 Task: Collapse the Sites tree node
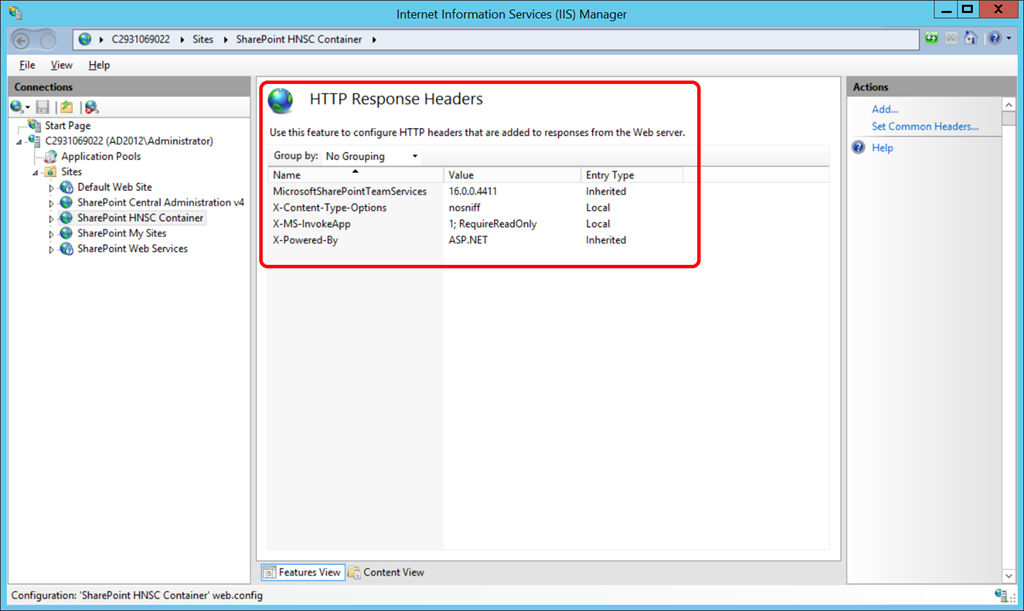point(37,172)
